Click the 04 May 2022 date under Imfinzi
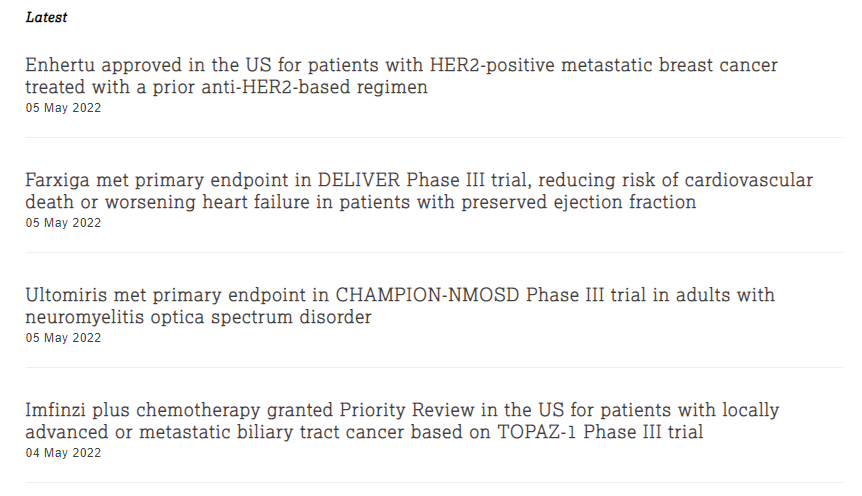The image size is (862, 496). click(63, 453)
